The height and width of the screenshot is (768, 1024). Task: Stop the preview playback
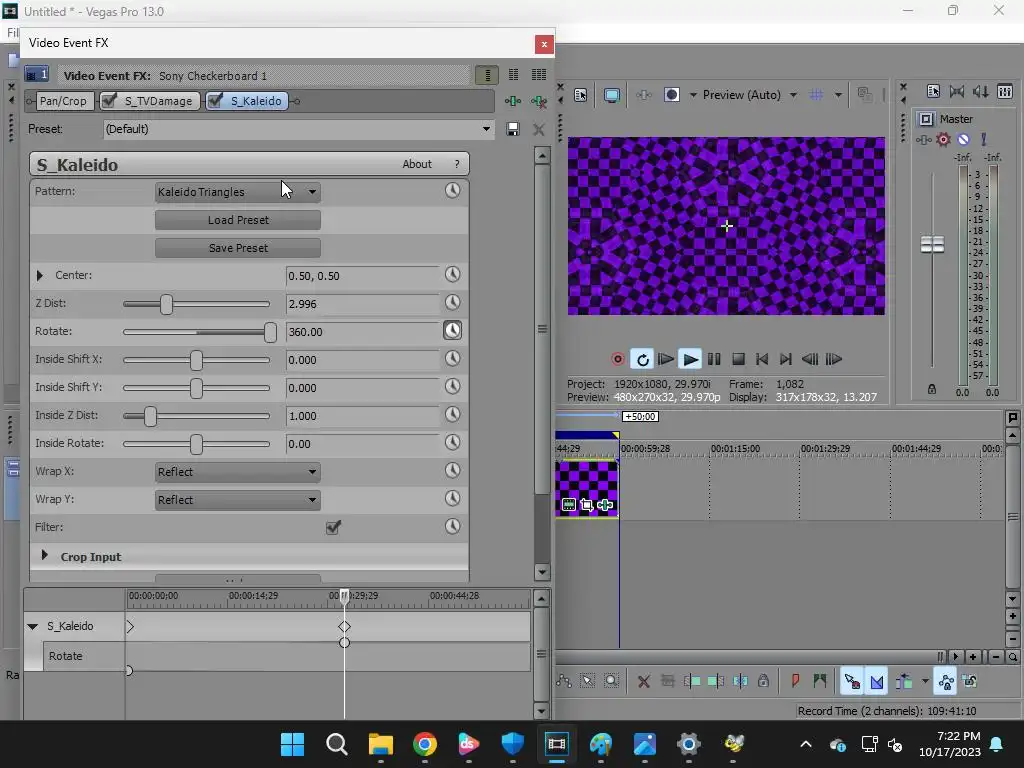point(739,359)
